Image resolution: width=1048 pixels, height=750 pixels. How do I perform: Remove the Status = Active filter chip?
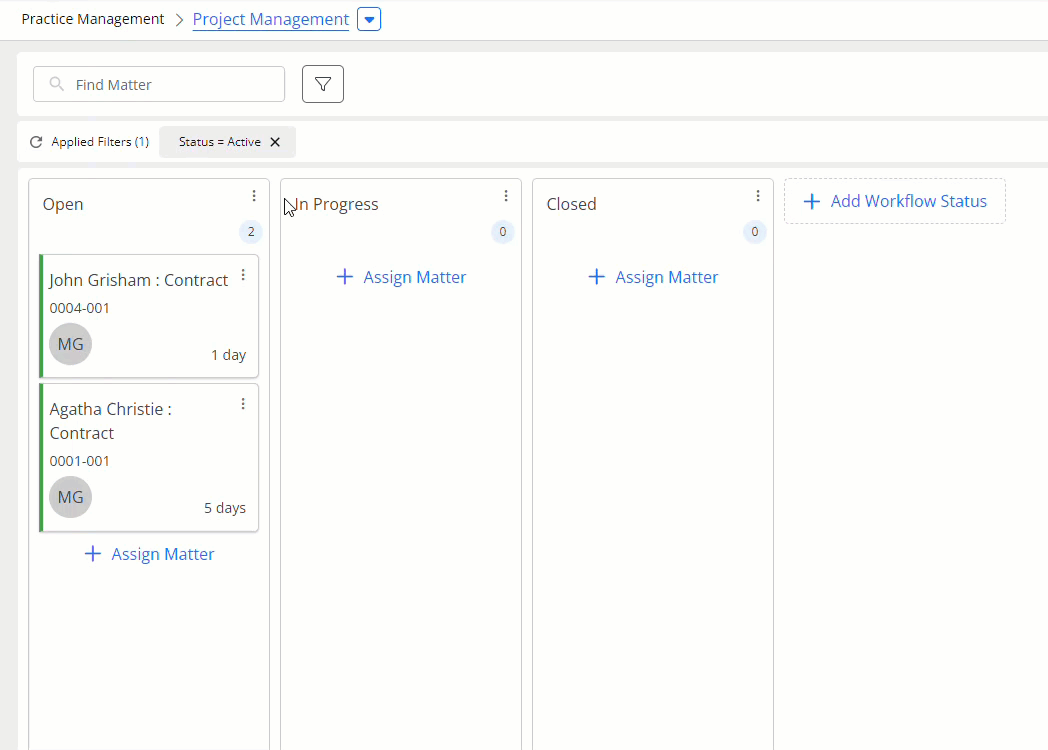click(275, 142)
